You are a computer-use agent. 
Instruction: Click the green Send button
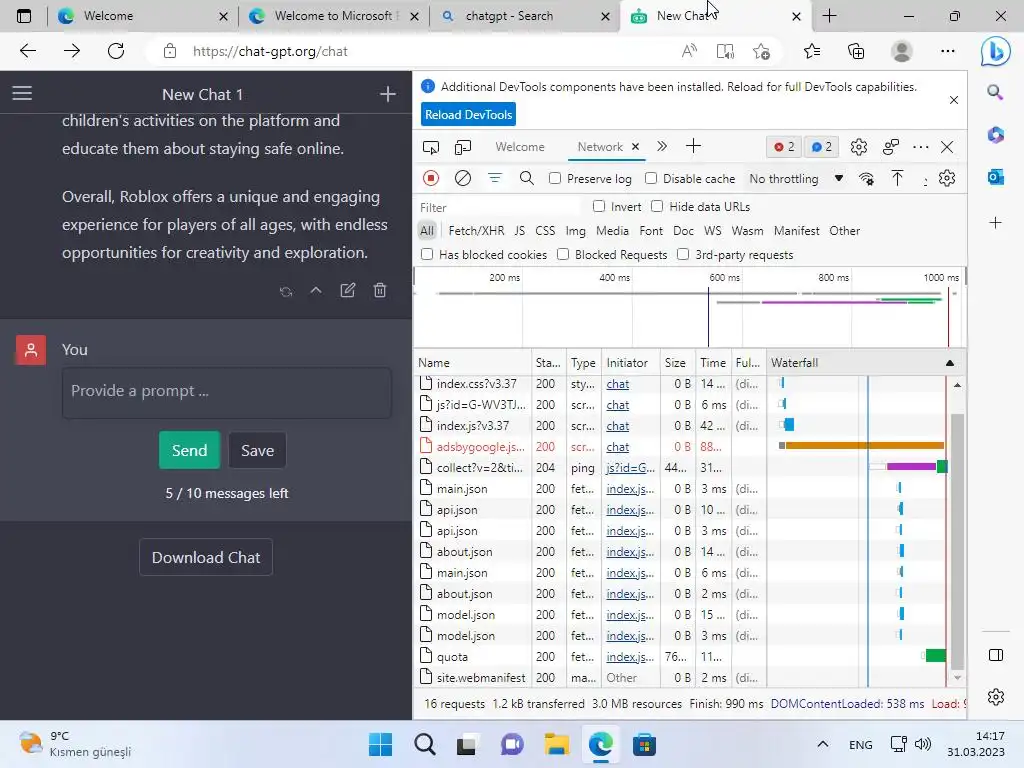pyautogui.click(x=189, y=450)
